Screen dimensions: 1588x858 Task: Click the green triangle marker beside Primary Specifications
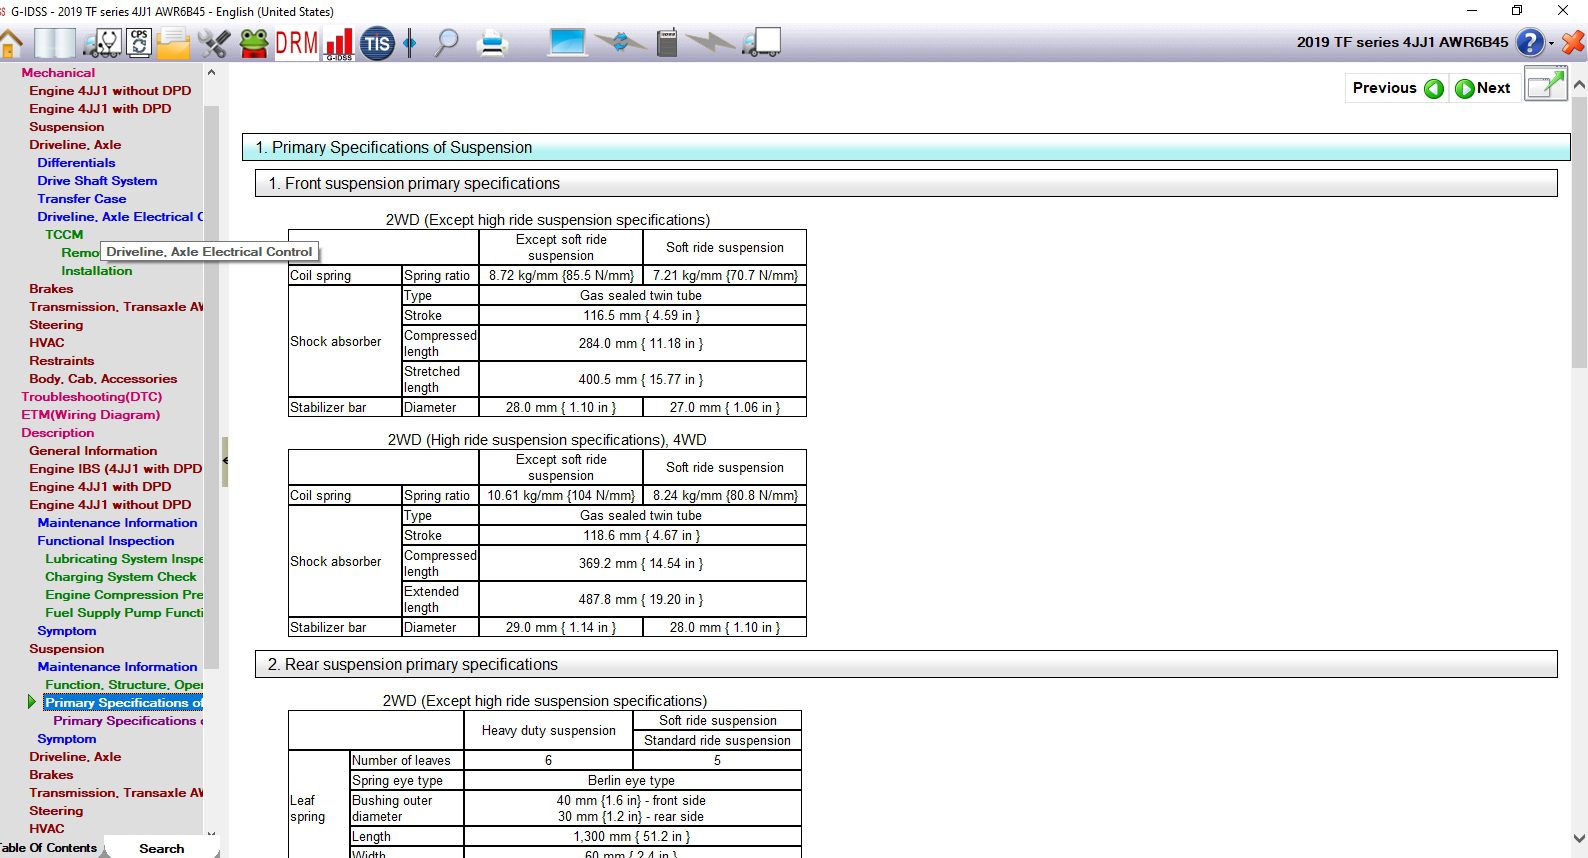coord(32,702)
